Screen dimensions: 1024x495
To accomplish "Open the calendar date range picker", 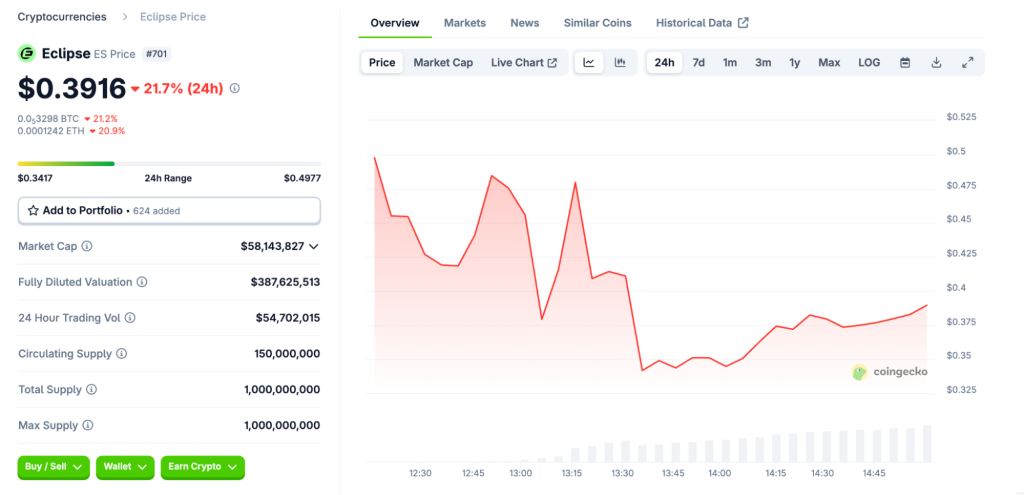I will click(x=905, y=63).
